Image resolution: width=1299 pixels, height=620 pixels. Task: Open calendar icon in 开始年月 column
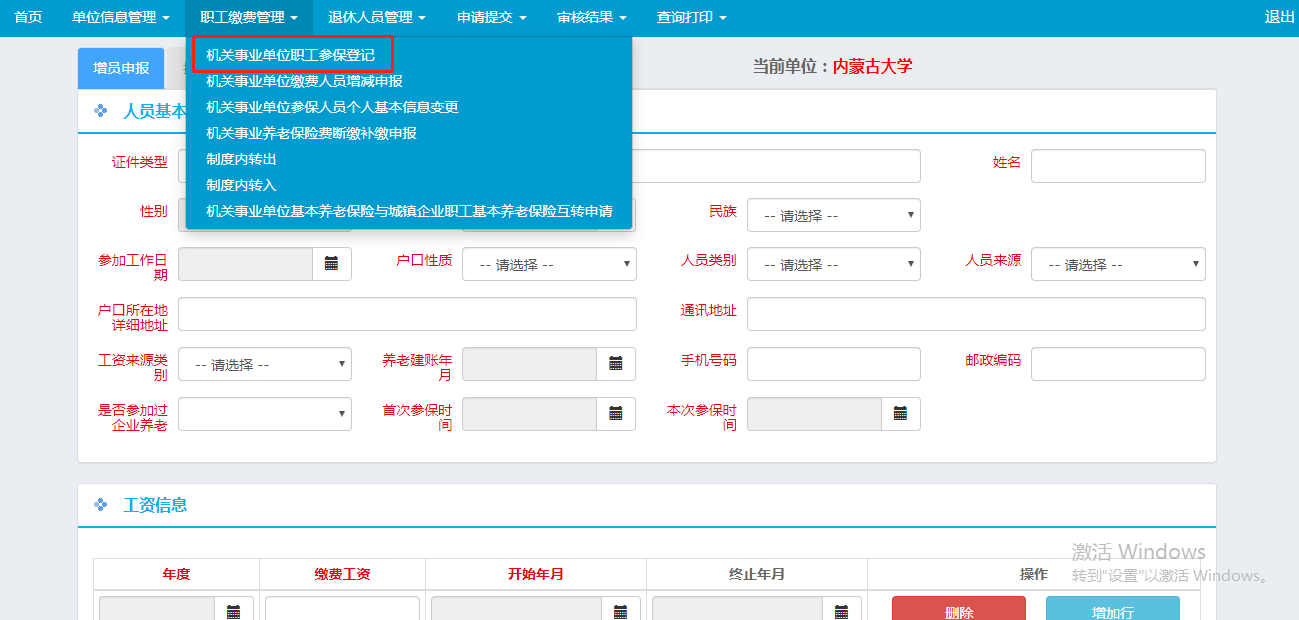(620, 610)
